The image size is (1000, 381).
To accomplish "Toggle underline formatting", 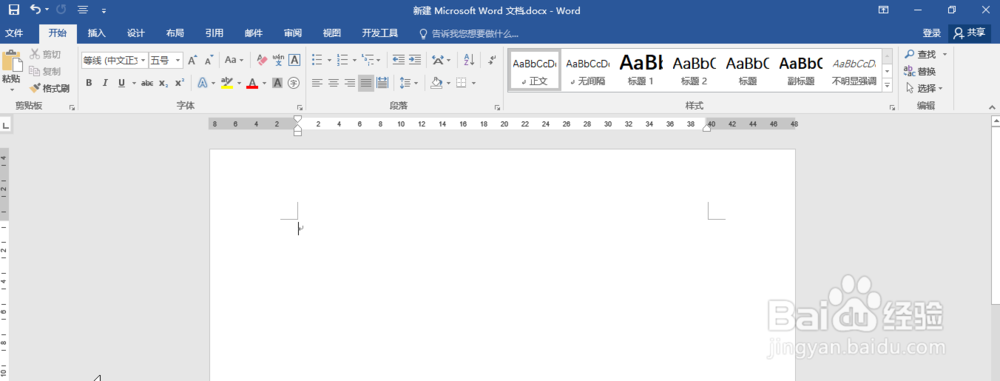I will (x=121, y=83).
